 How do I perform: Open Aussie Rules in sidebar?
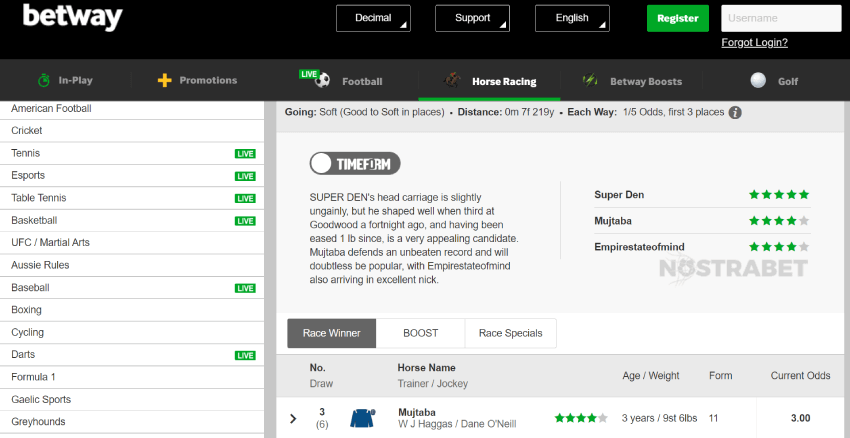(x=132, y=266)
